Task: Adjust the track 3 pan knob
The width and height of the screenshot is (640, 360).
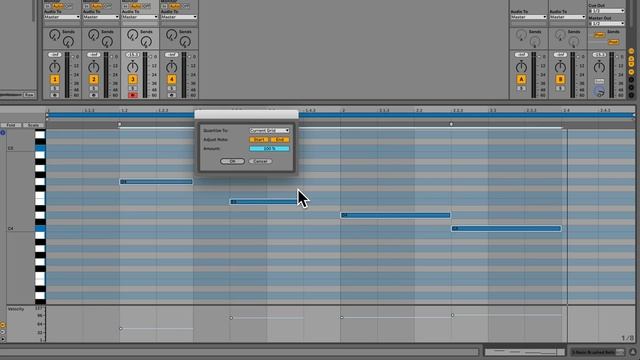Action: [x=133, y=67]
